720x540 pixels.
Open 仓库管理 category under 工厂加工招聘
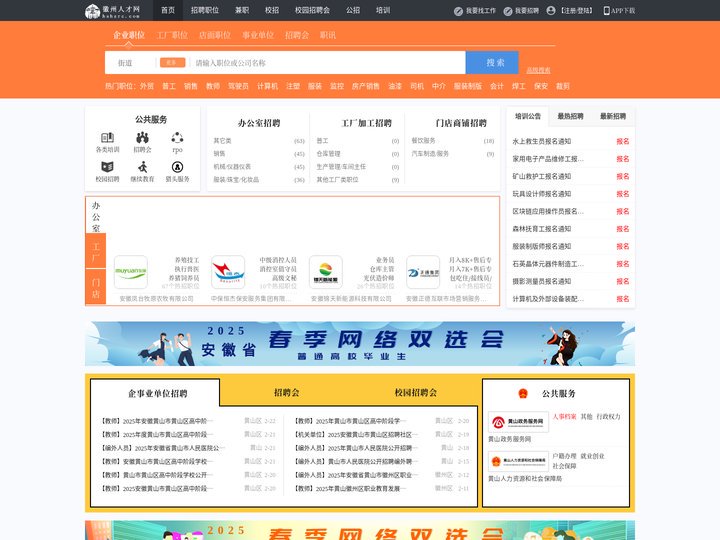tap(328, 154)
